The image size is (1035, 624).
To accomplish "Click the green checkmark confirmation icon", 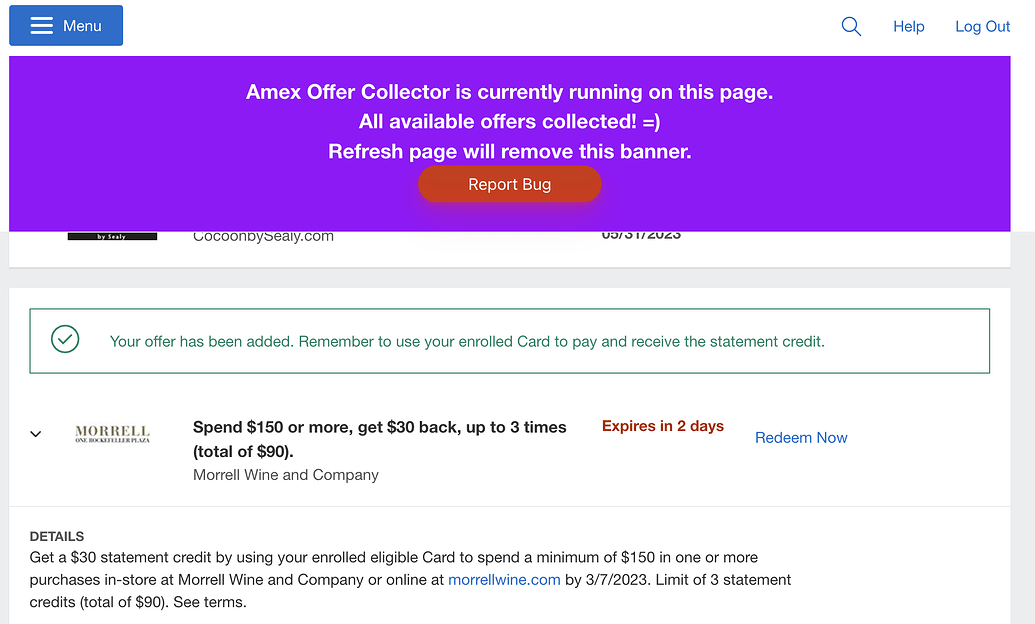I will tap(64, 339).
